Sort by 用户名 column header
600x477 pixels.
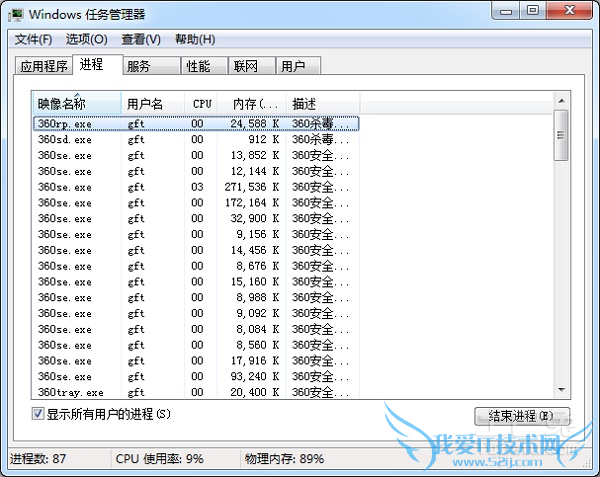tap(153, 103)
